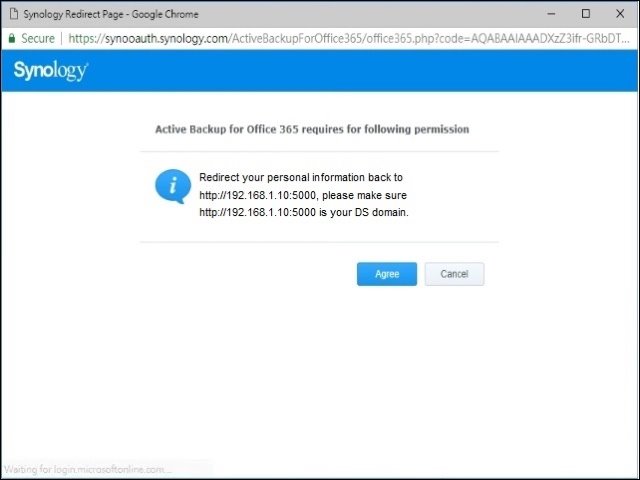Image resolution: width=640 pixels, height=480 pixels.
Task: Click the green padlock security icon
Action: pos(12,38)
